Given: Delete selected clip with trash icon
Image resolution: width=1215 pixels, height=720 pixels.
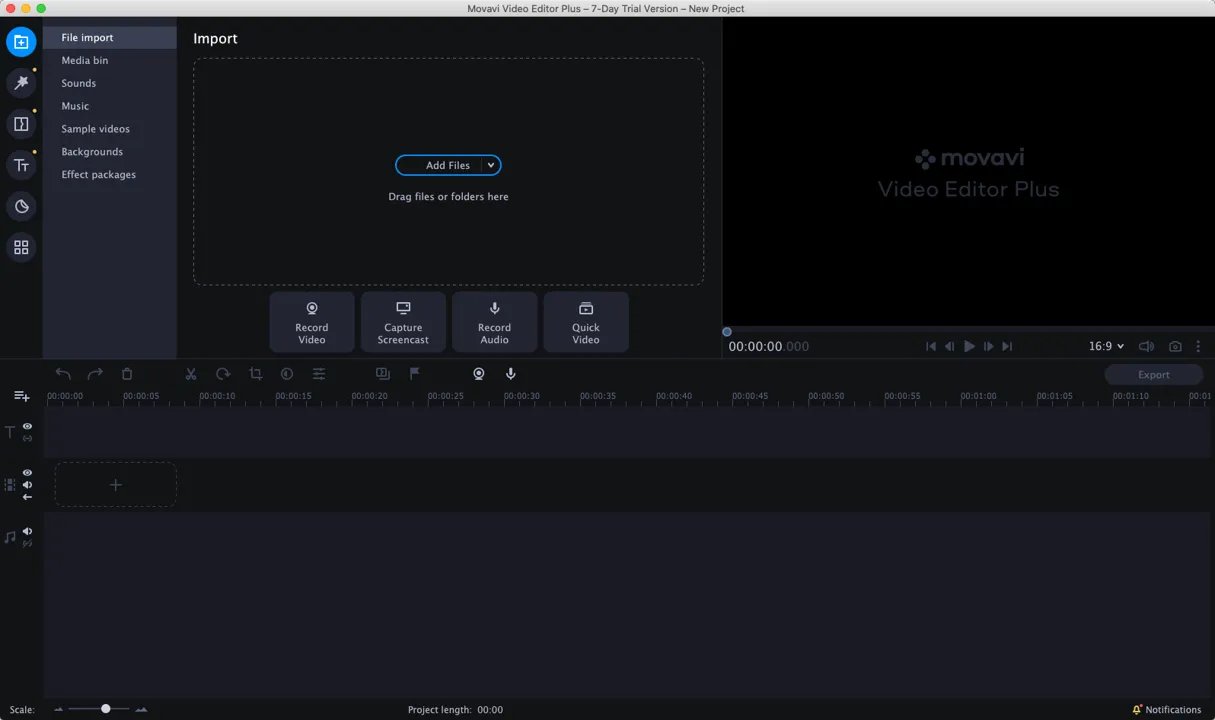Looking at the screenshot, I should tap(127, 374).
